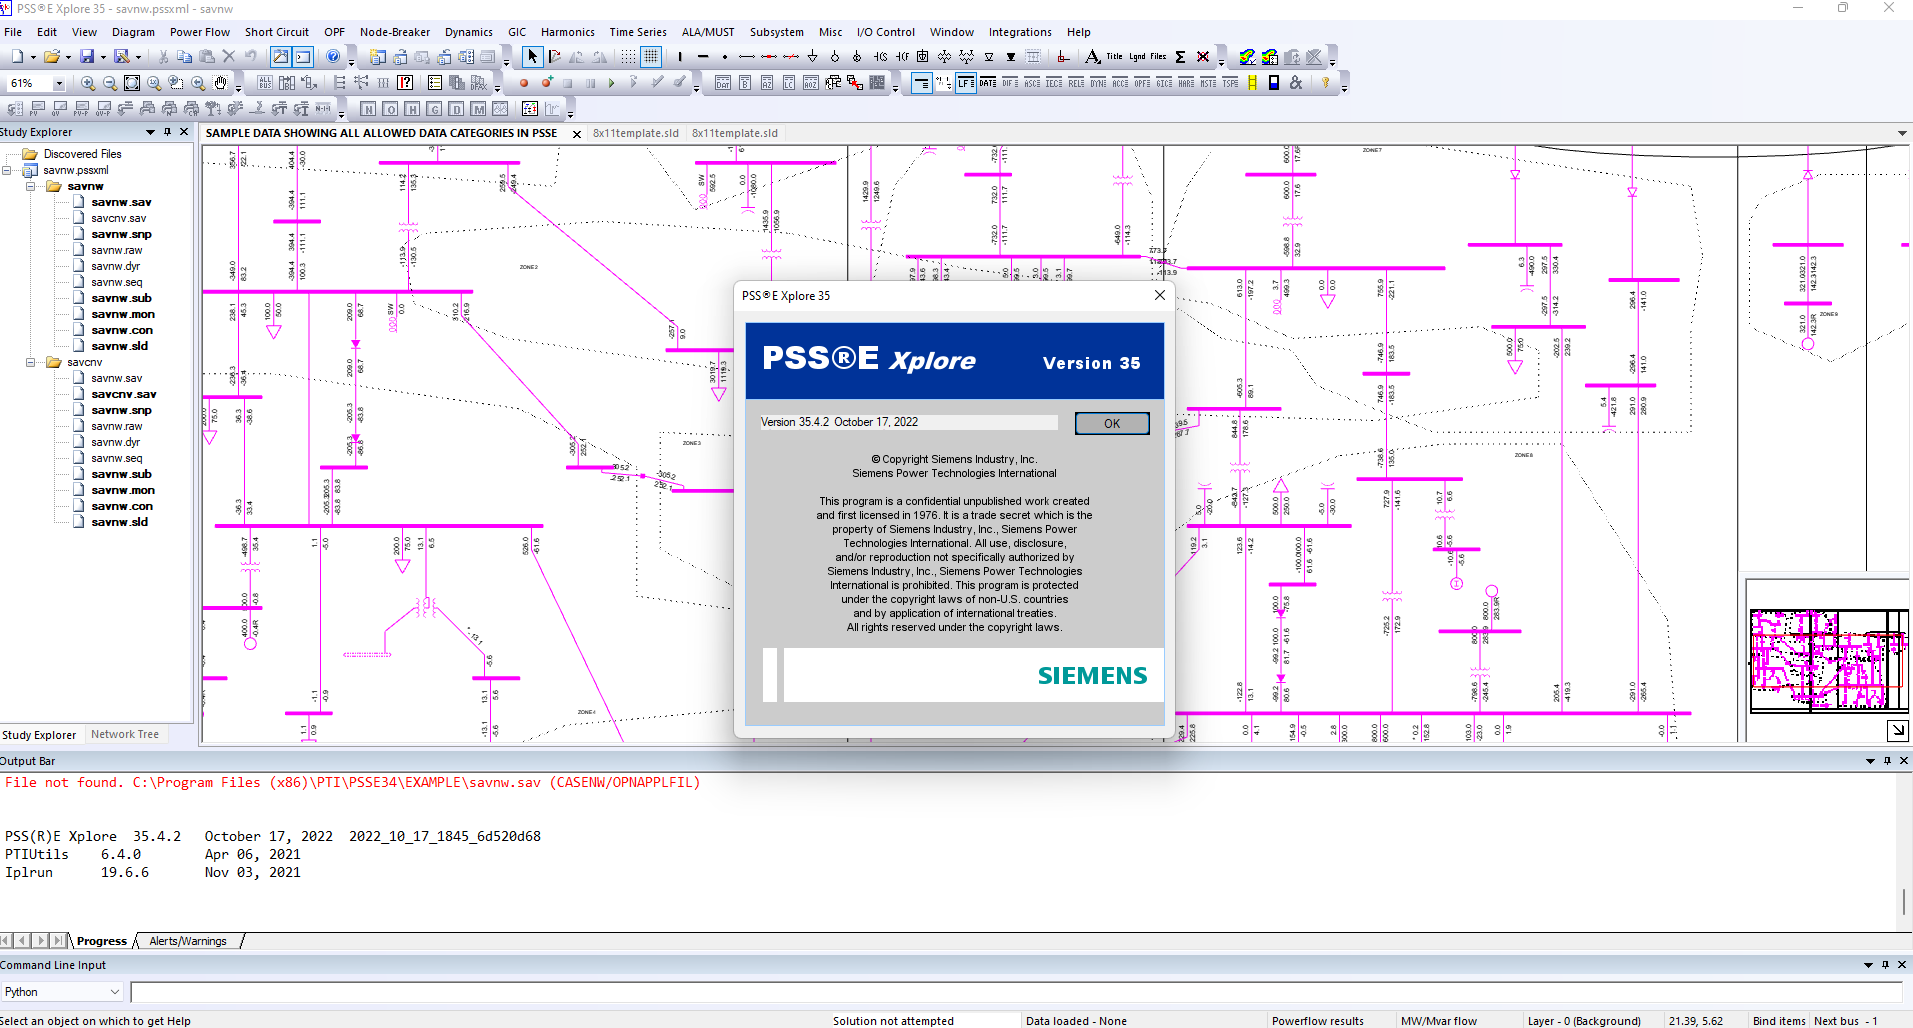
Task: Toggle the DYN results display button
Action: tap(1098, 83)
